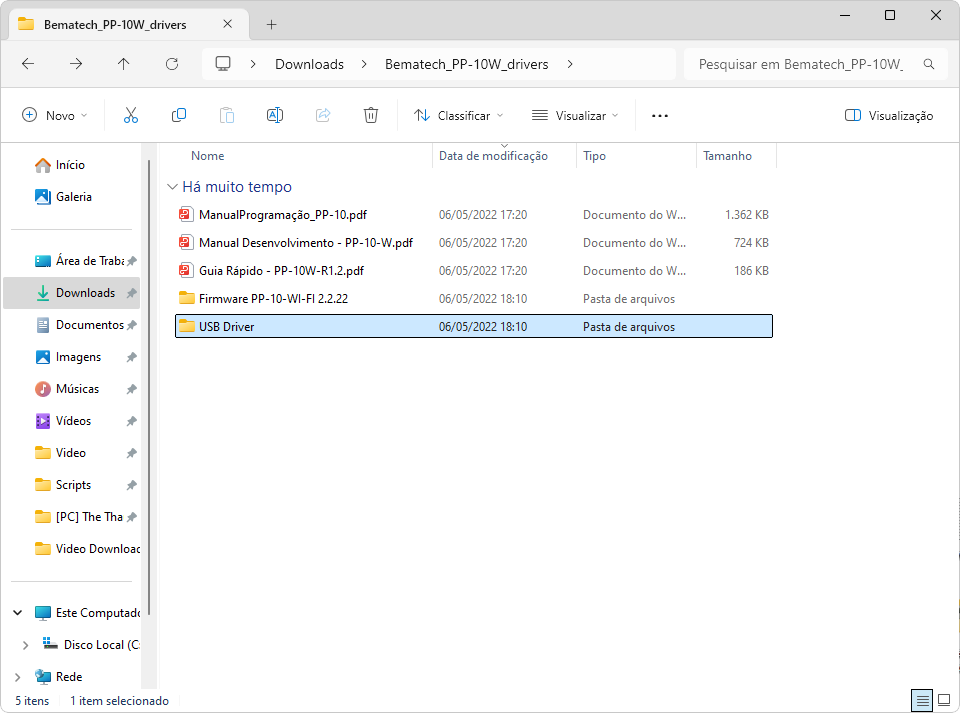Screen dimensions: 960x713
Task: Select Manual Desenvolvimento - PP-10-W.pdf
Action: 474,243
